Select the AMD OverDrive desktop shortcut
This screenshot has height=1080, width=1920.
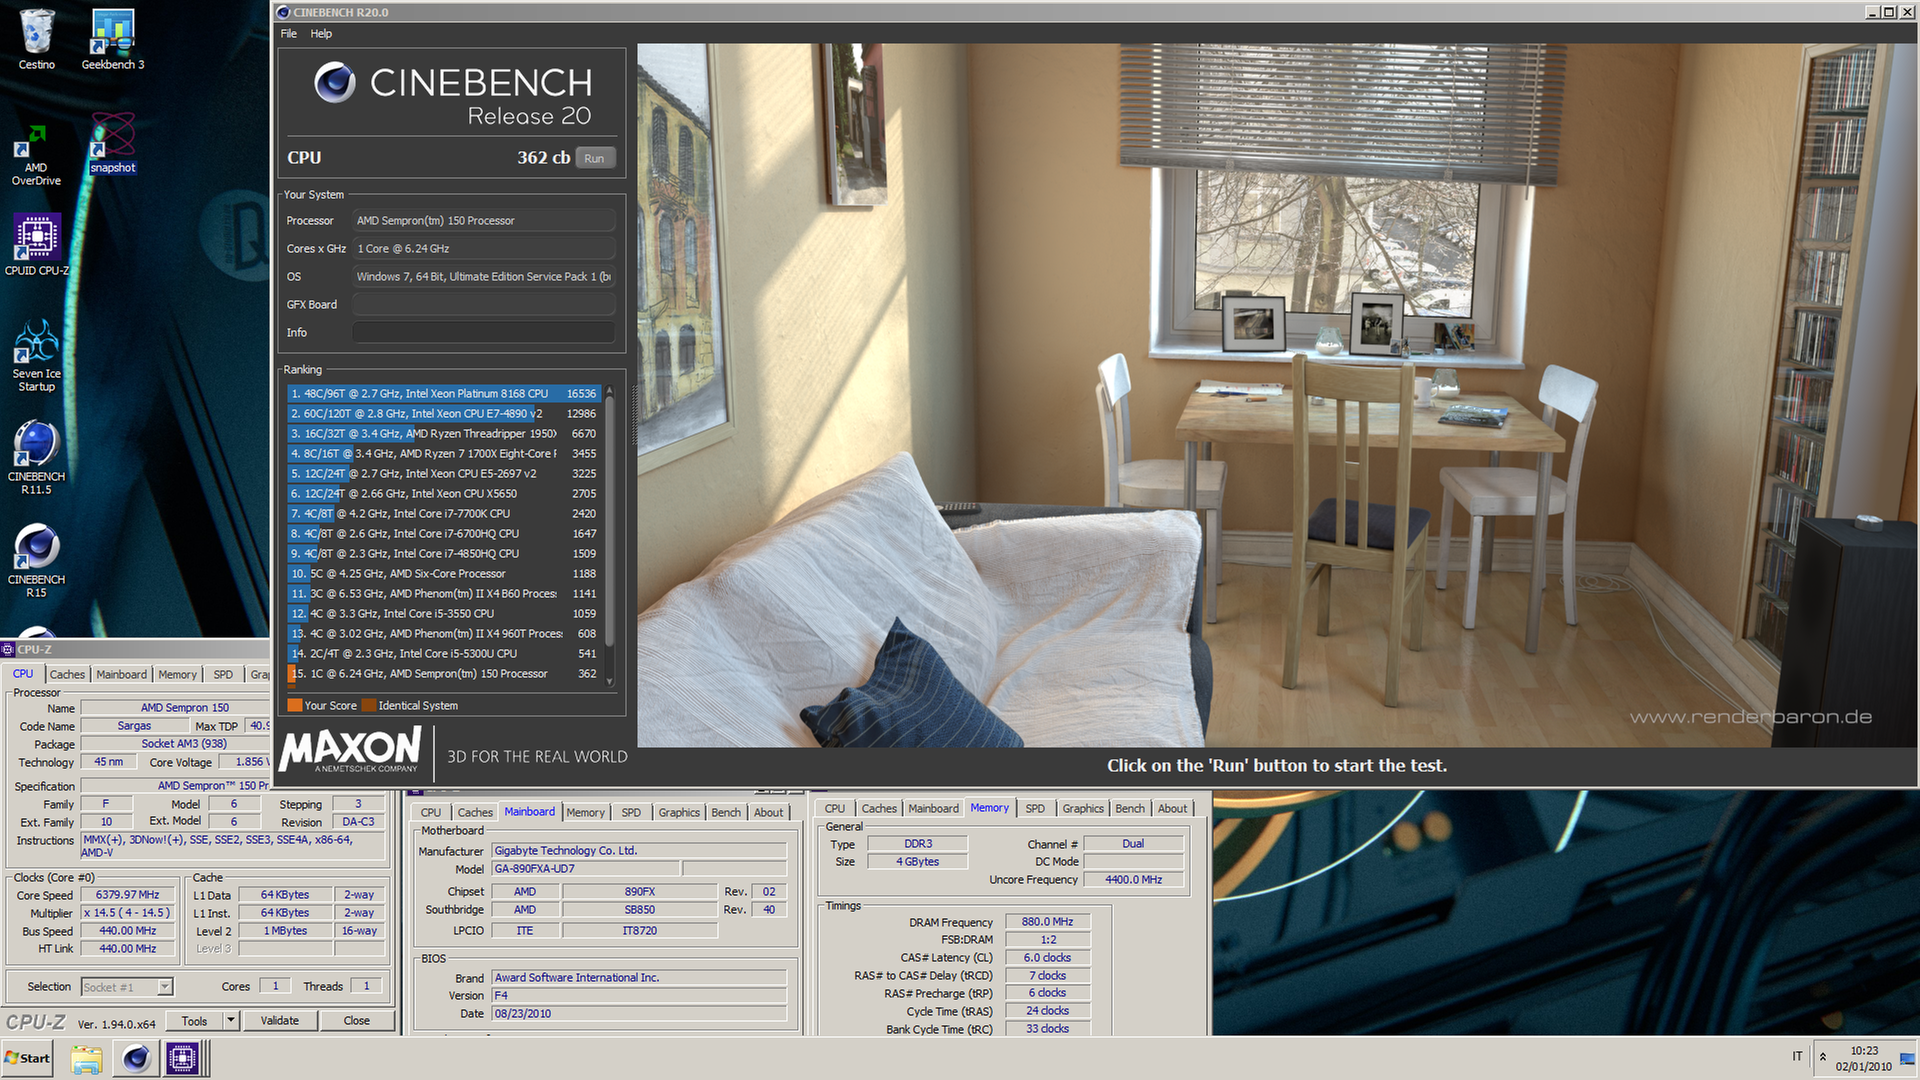click(x=36, y=156)
